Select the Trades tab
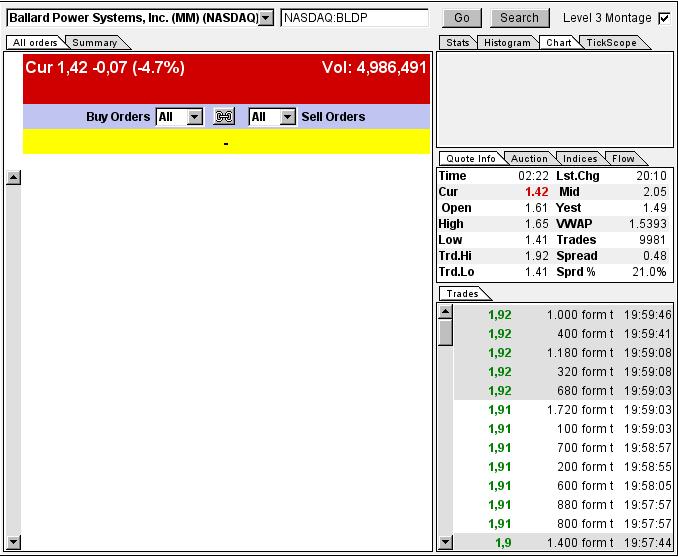The image size is (678, 557). point(463,294)
